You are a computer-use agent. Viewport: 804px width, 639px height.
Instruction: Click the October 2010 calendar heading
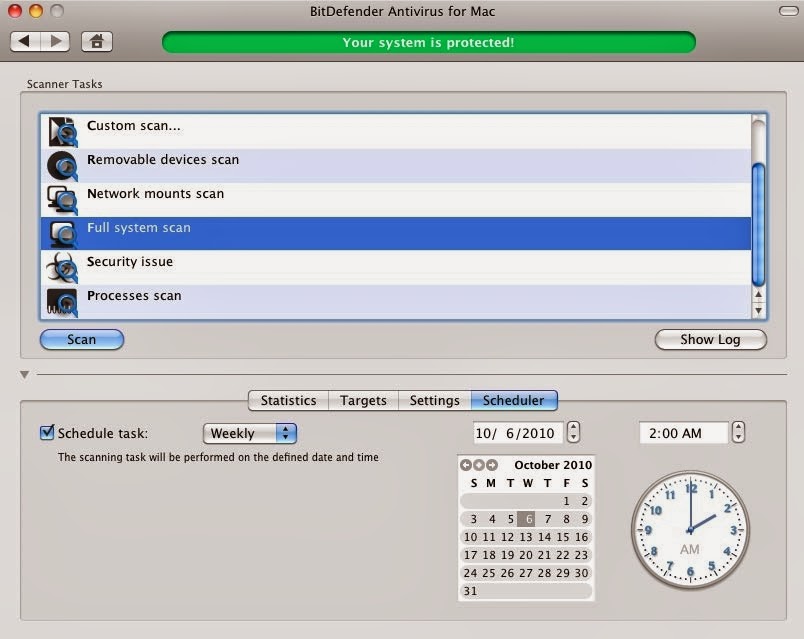pyautogui.click(x=553, y=465)
